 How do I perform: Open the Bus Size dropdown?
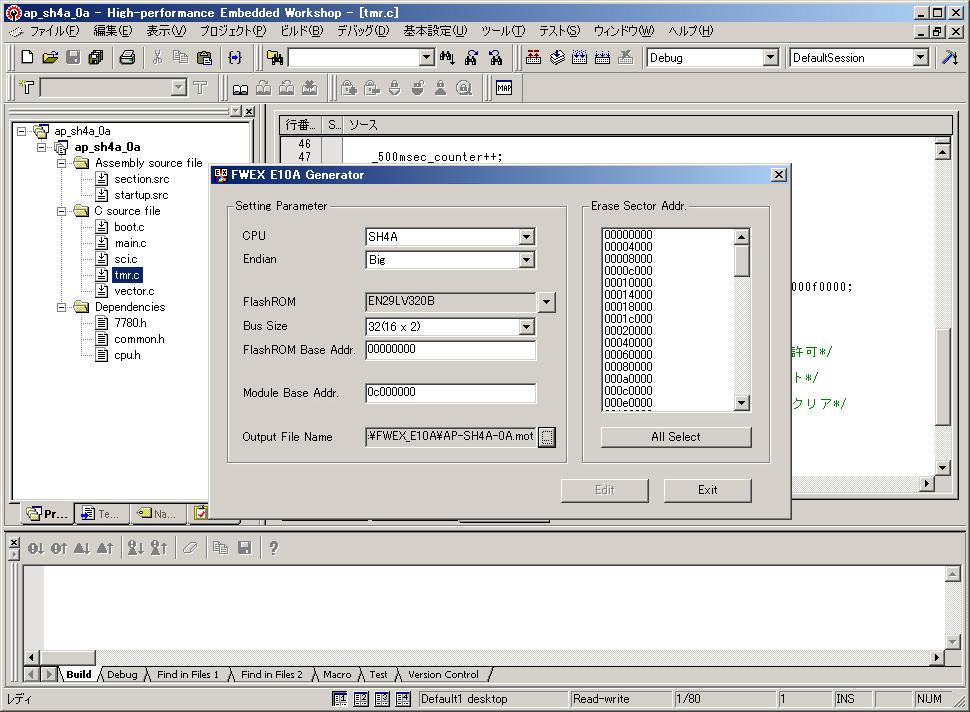click(526, 327)
